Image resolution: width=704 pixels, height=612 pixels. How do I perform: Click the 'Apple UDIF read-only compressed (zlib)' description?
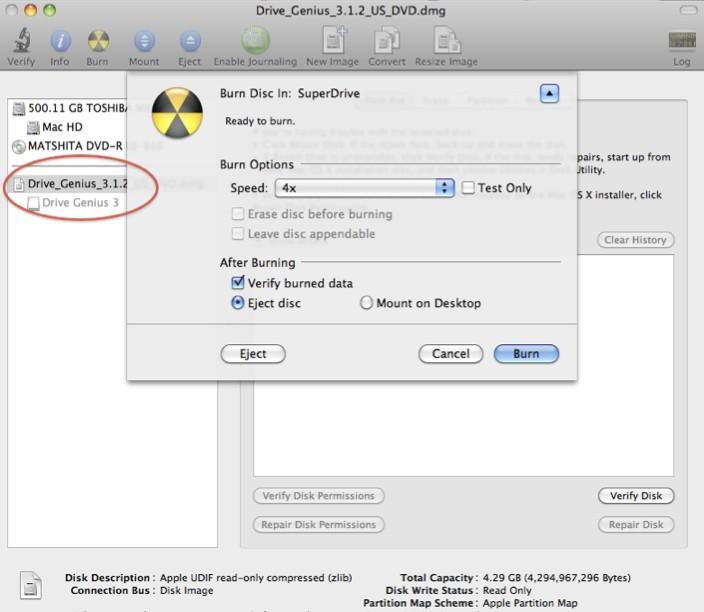(256, 577)
